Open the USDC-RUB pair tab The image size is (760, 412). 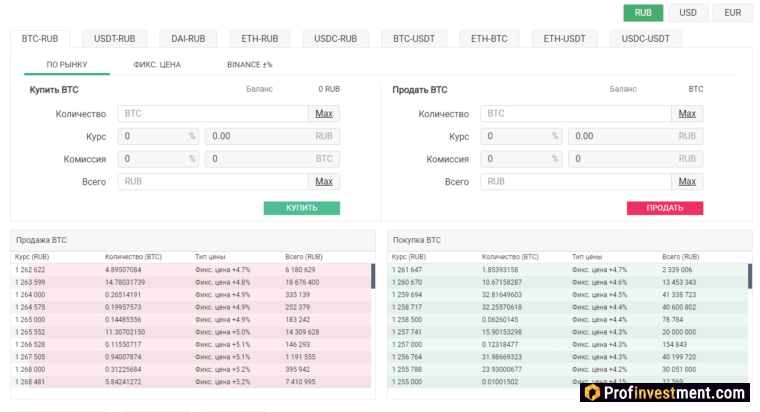[335, 39]
